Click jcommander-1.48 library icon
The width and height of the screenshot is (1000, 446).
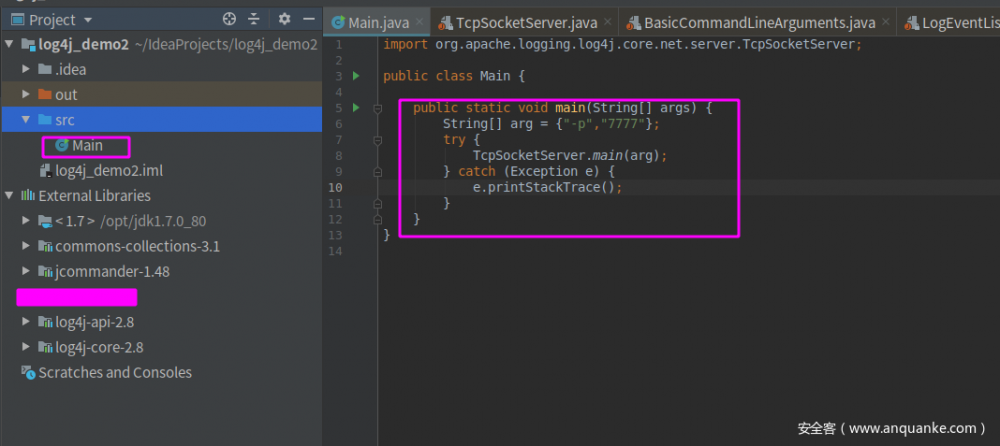(x=45, y=272)
